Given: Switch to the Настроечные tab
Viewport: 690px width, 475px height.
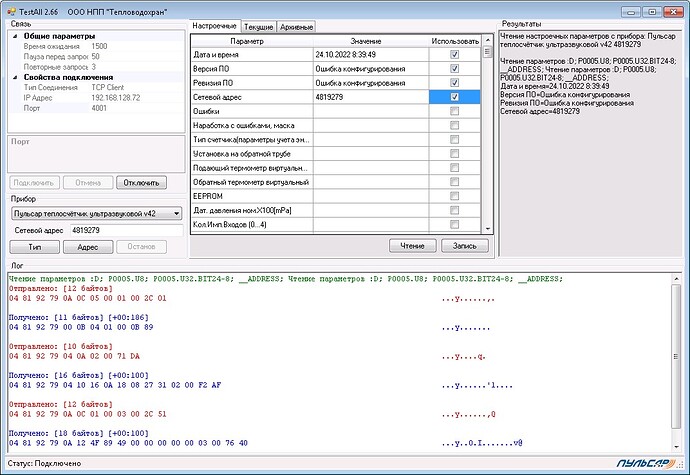Looking at the screenshot, I should (215, 26).
